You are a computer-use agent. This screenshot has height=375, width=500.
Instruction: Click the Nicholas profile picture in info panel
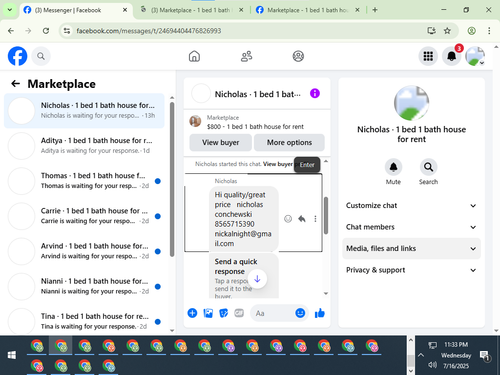(x=411, y=103)
